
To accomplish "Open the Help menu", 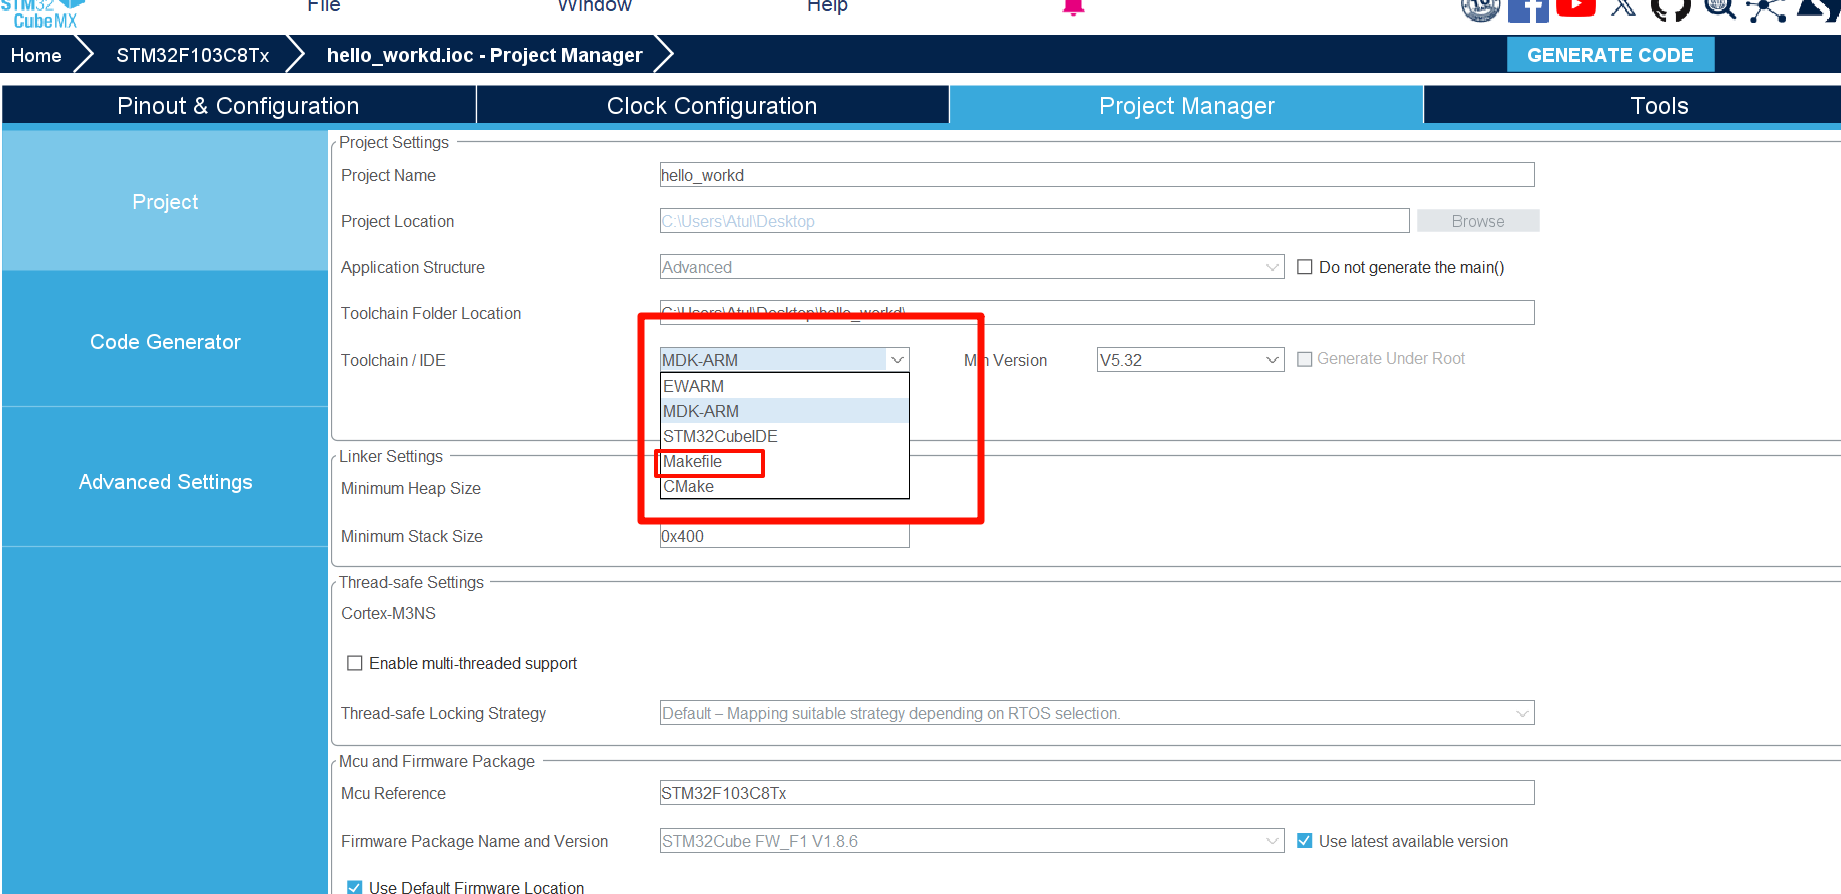I will point(827,6).
